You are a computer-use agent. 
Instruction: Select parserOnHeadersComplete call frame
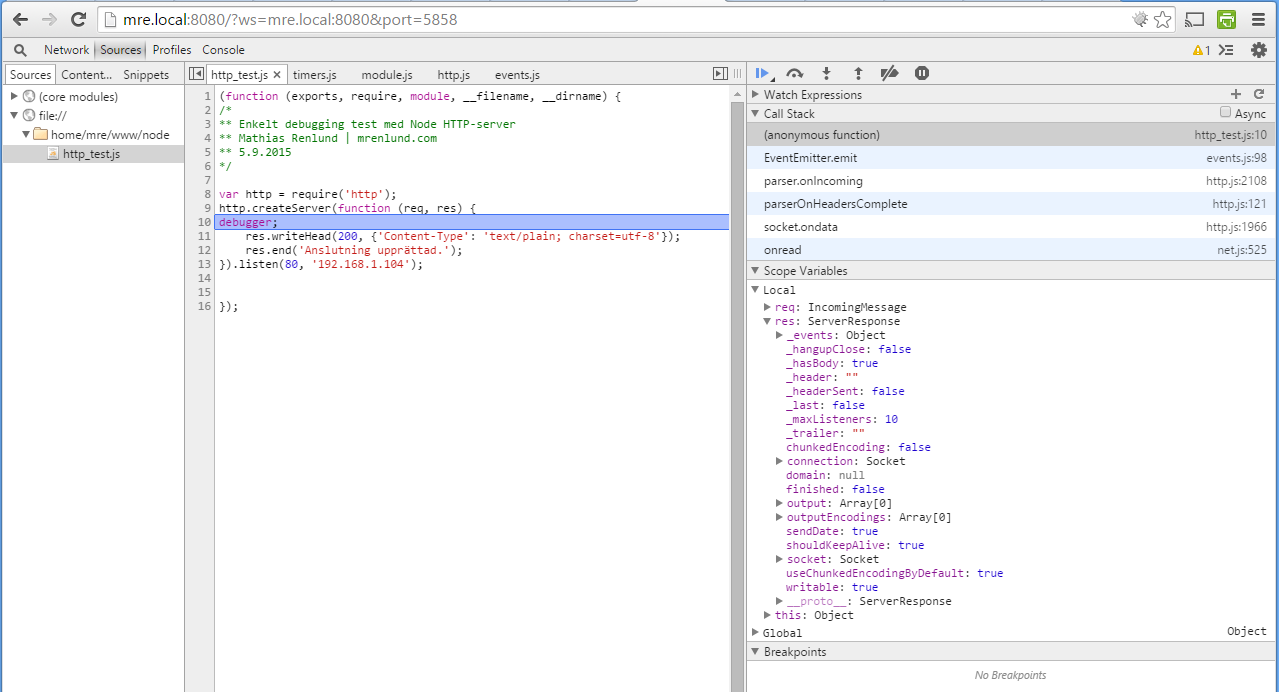(x=1012, y=204)
